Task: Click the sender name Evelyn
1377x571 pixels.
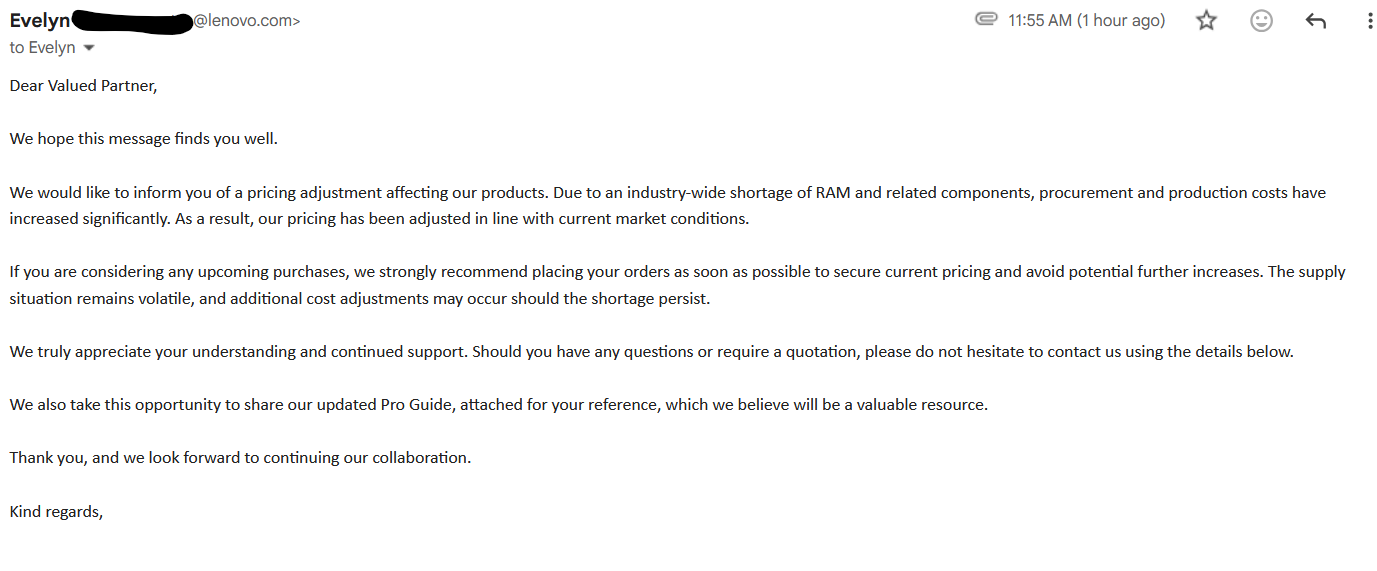Action: [40, 21]
